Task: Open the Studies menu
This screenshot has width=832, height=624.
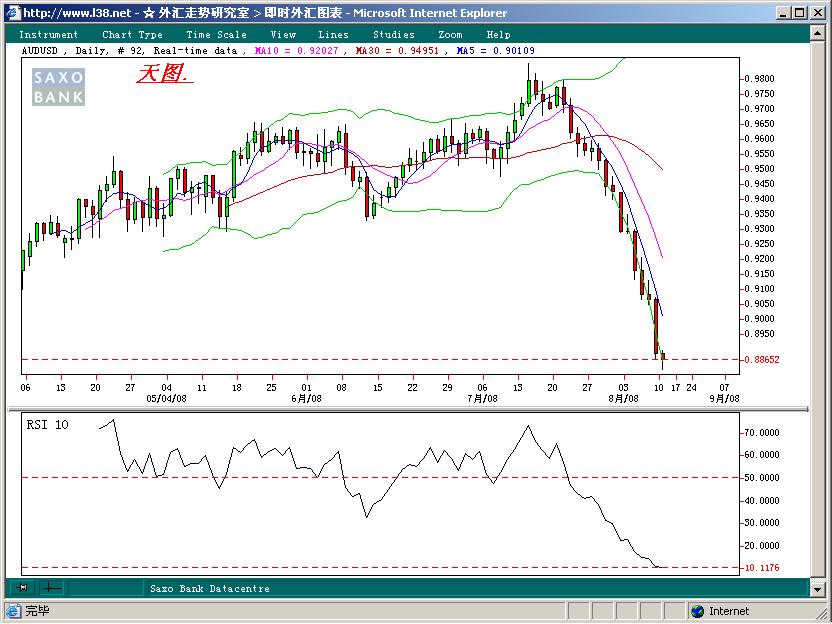Action: point(394,35)
